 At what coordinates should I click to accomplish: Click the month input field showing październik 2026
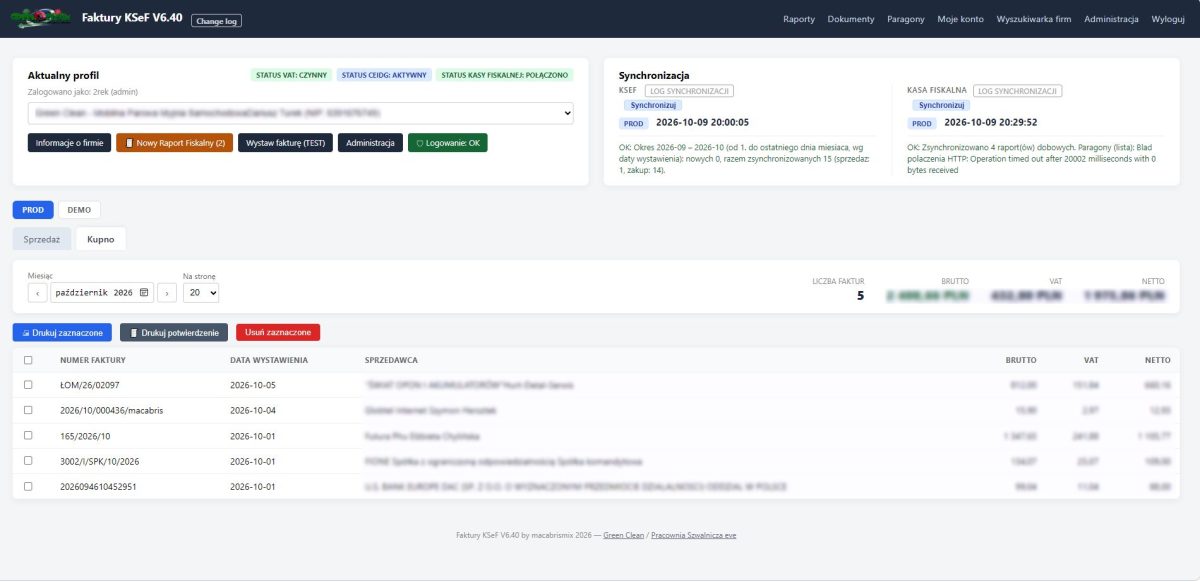[x=102, y=293]
